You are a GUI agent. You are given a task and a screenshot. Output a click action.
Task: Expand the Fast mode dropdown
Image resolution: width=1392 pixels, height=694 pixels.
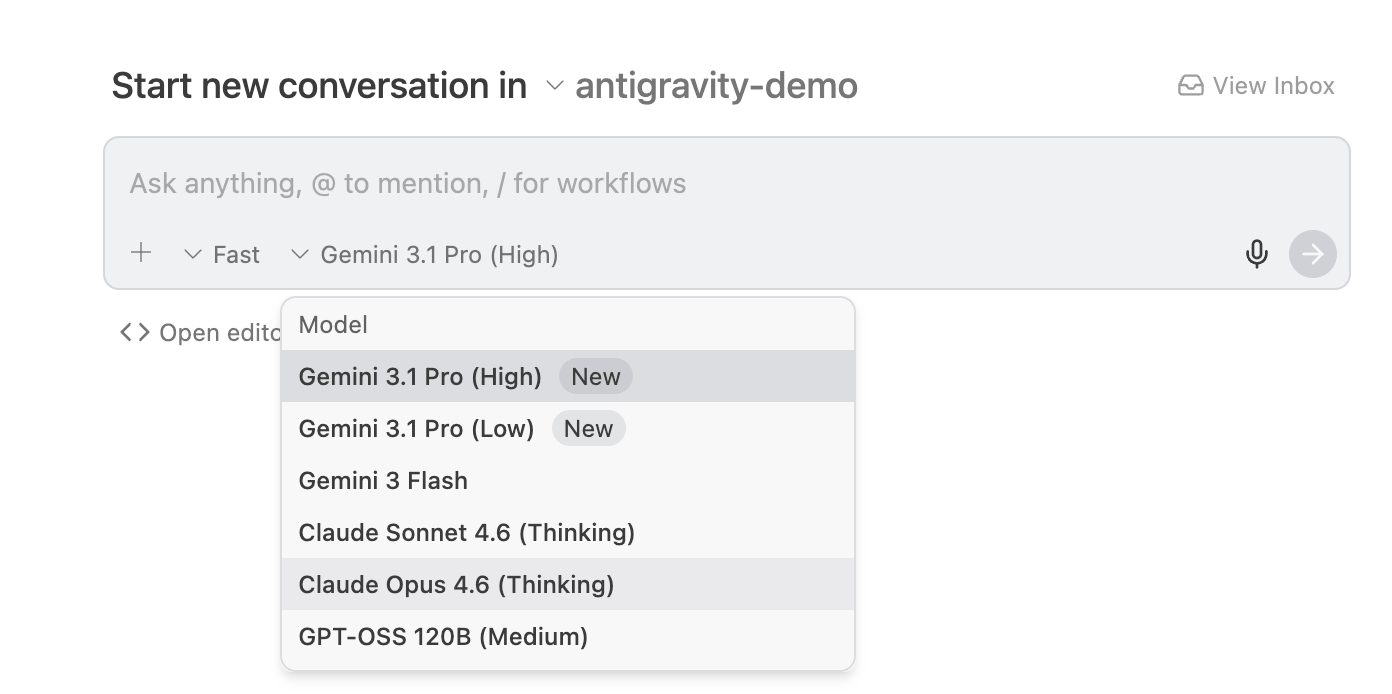coord(223,255)
